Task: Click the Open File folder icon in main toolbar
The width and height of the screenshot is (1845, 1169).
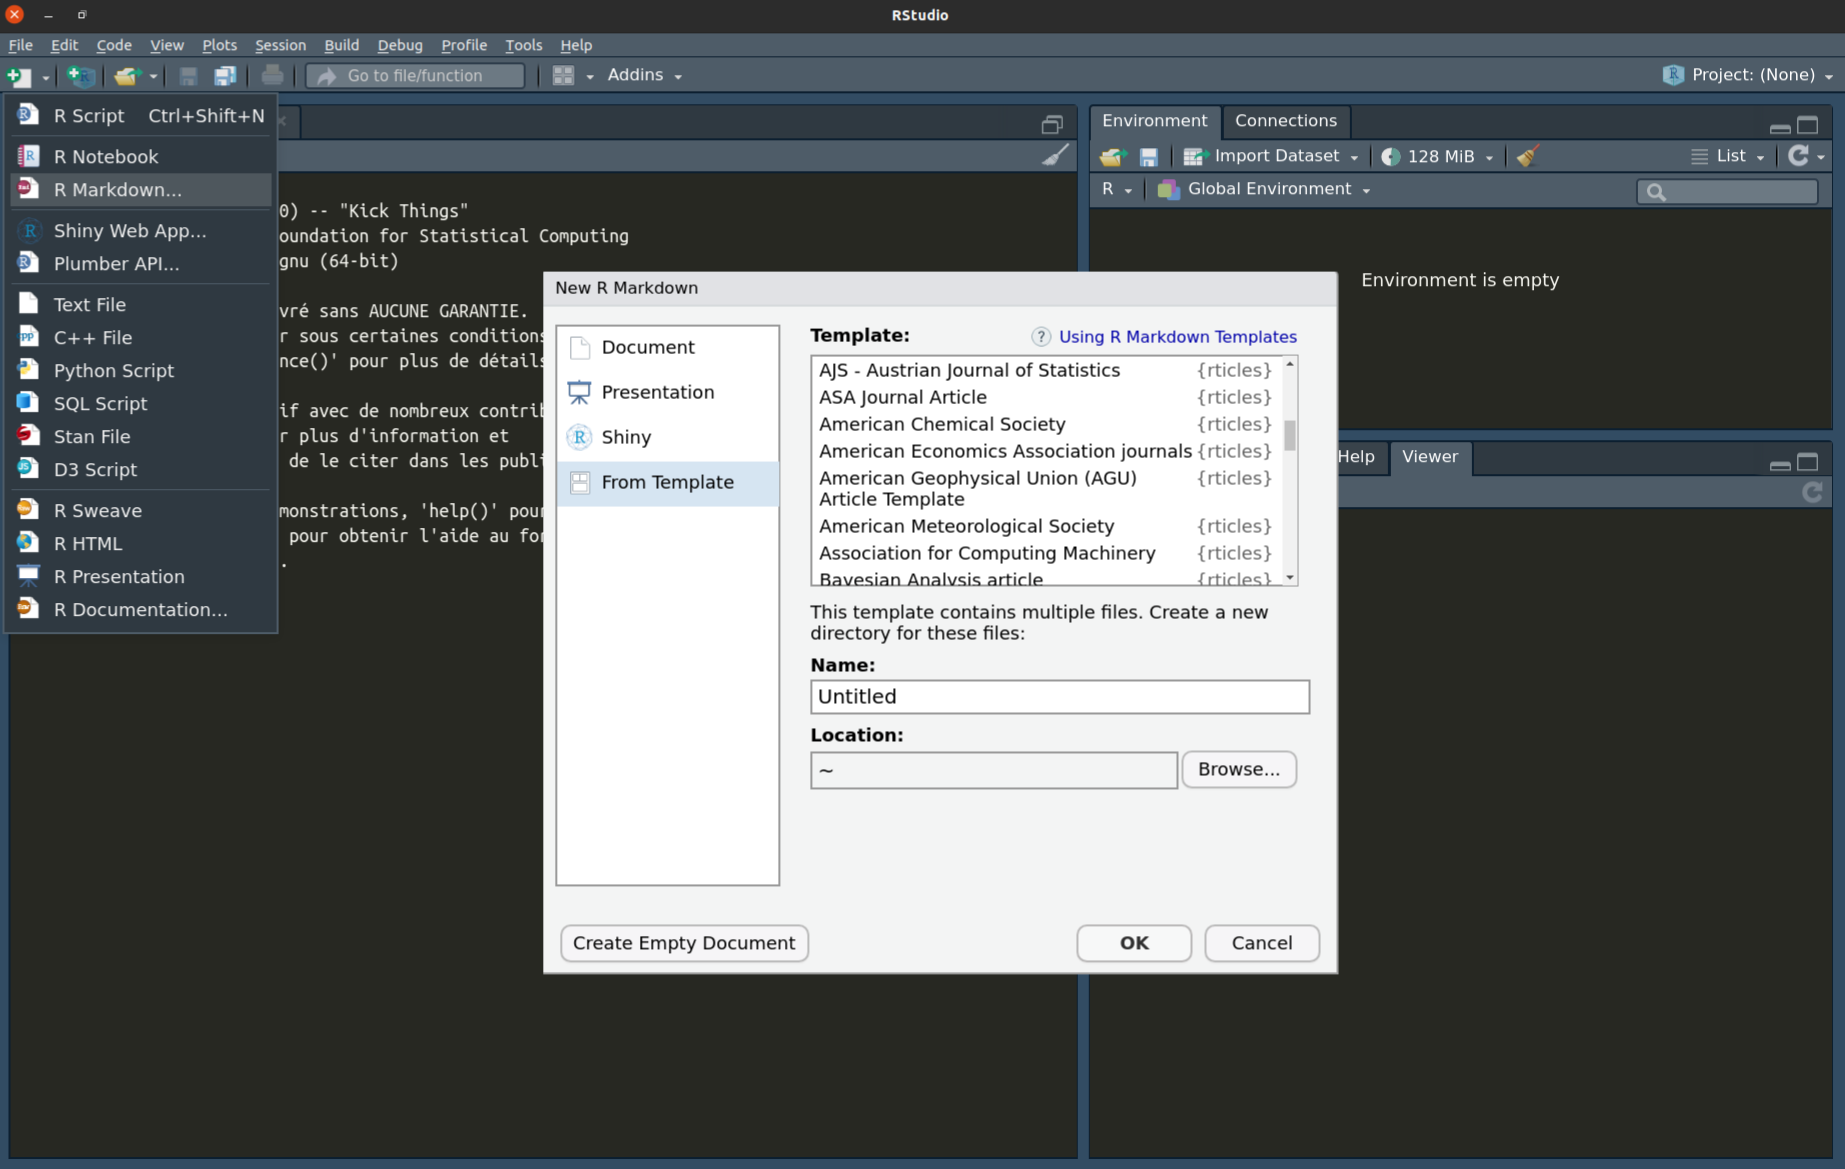Action: 126,76
